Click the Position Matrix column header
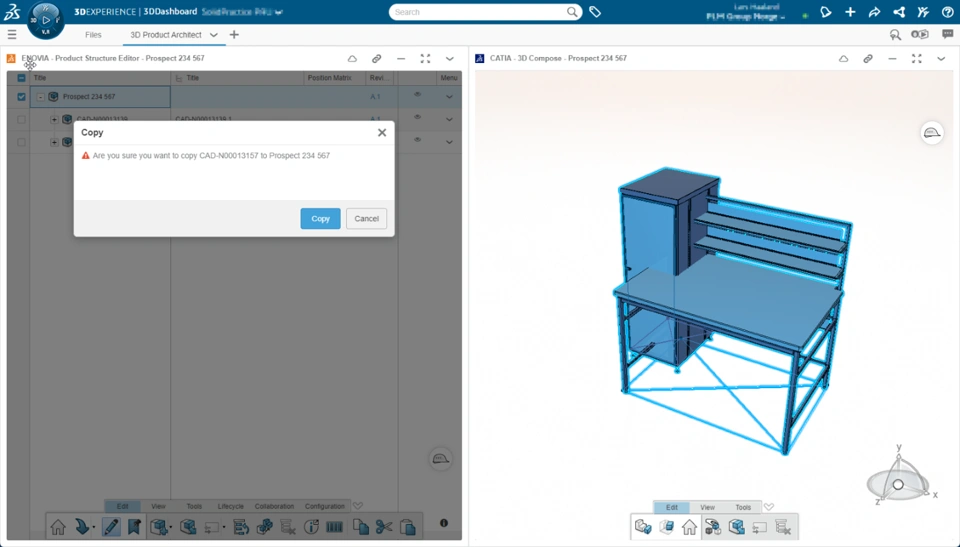The width and height of the screenshot is (960, 547). click(329, 78)
